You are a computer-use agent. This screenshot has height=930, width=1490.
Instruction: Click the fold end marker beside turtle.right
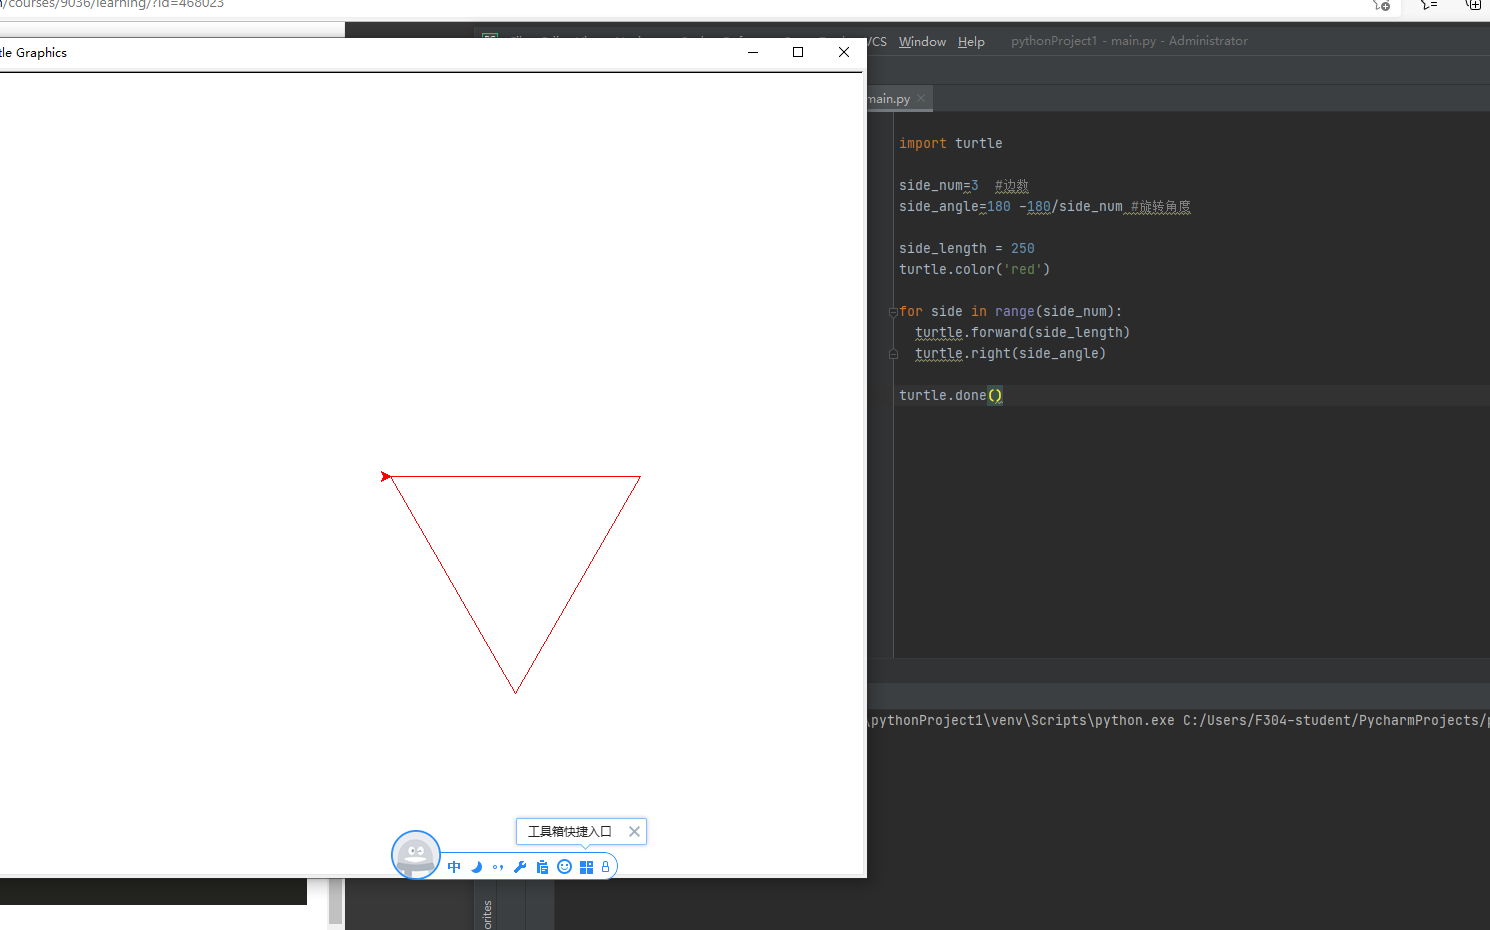click(893, 354)
